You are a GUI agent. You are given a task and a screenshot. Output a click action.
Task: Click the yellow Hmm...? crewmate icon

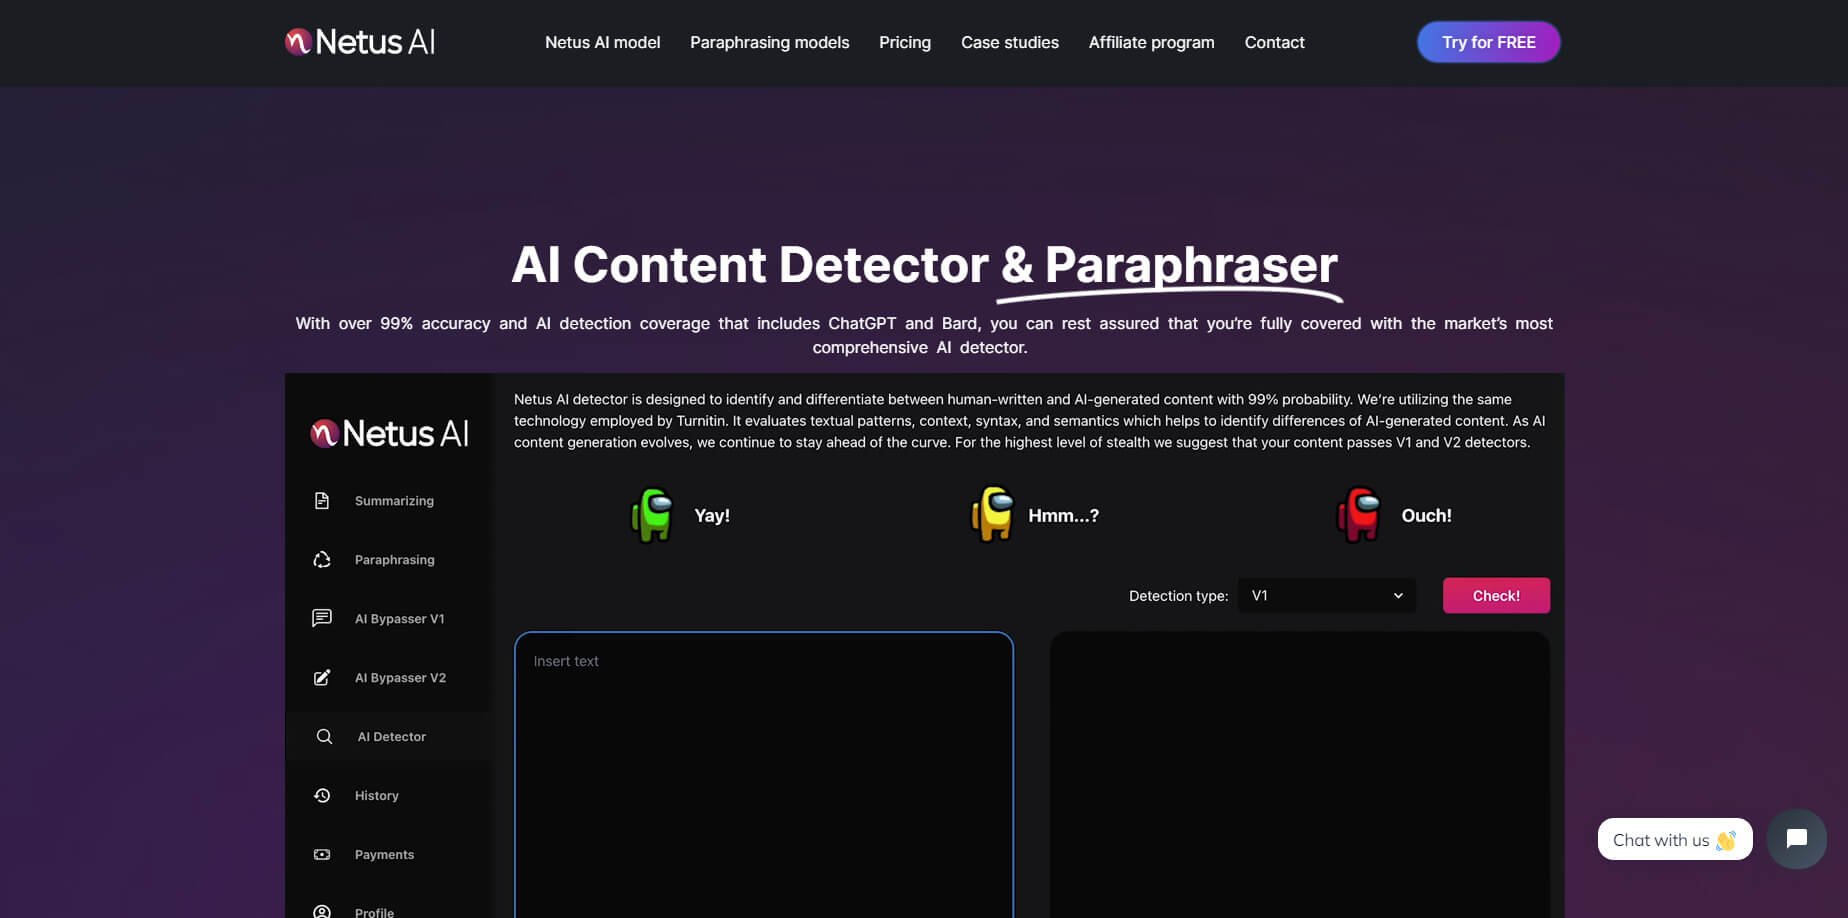coord(992,514)
